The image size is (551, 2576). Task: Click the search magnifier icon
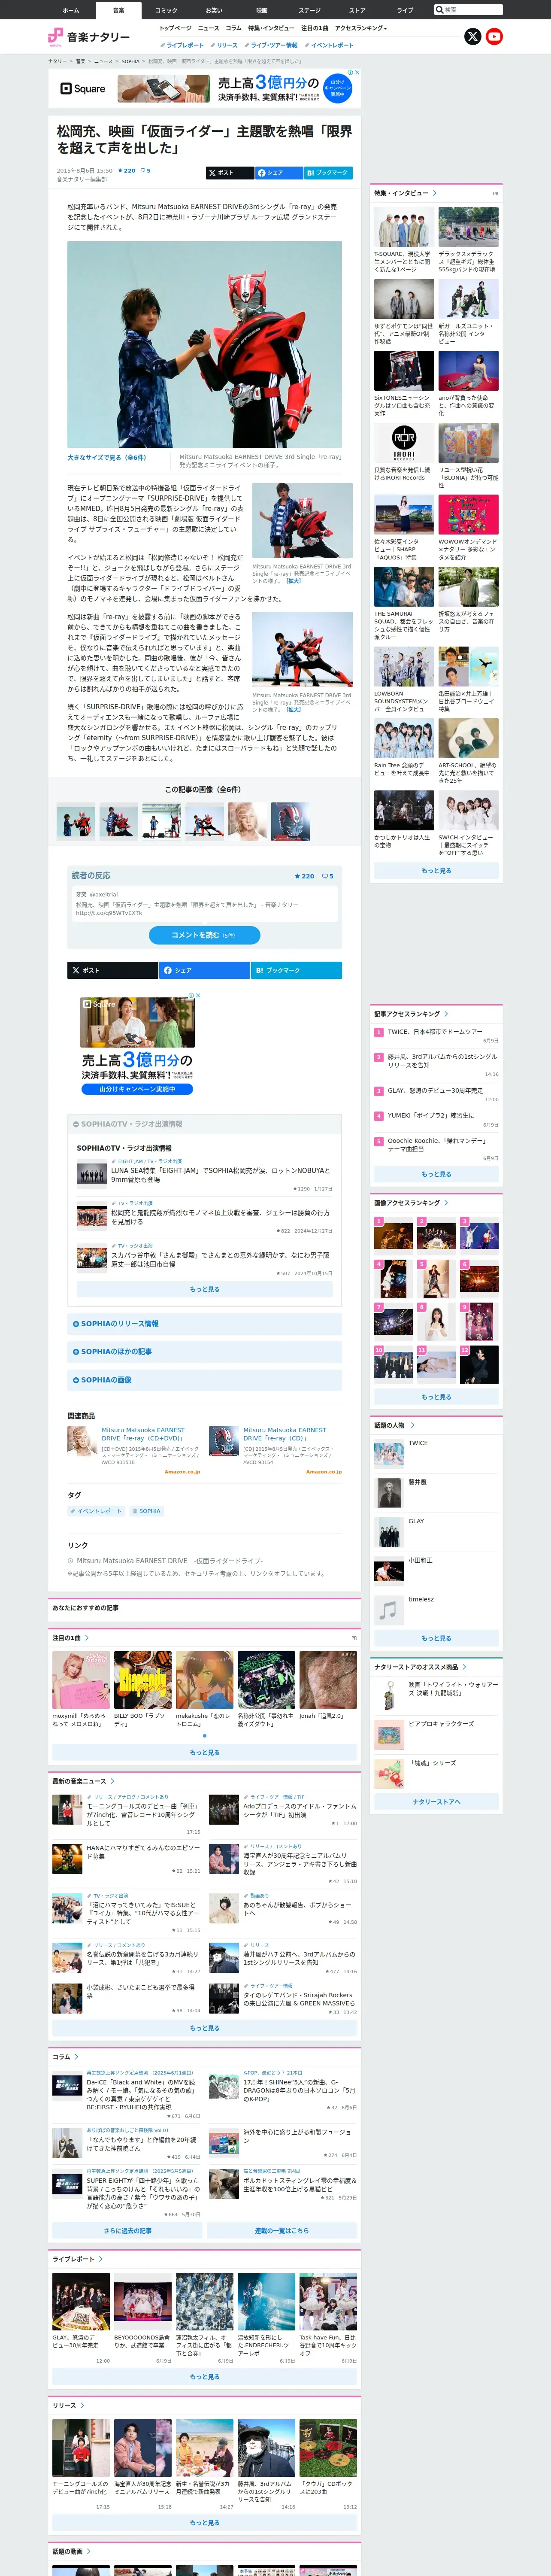(439, 10)
